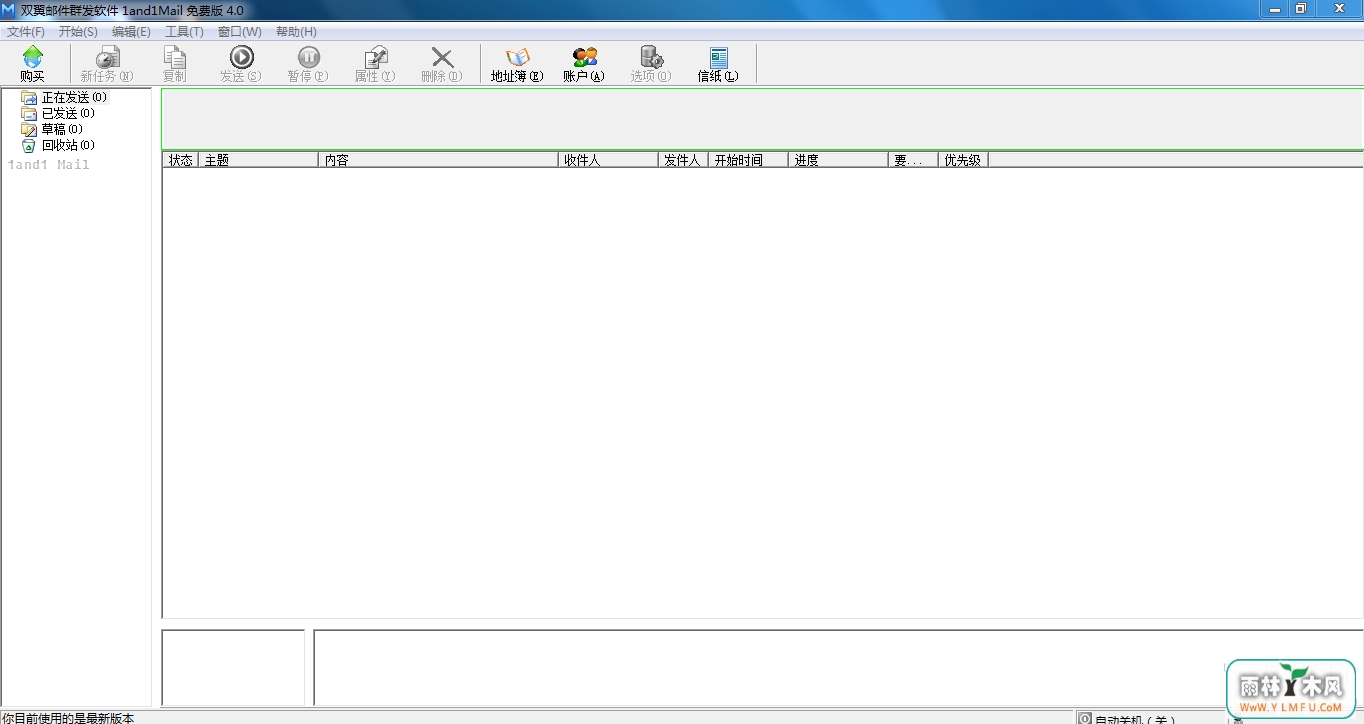This screenshot has height=724, width=1364.
Task: Sort by the 发件人 column header
Action: [x=684, y=160]
